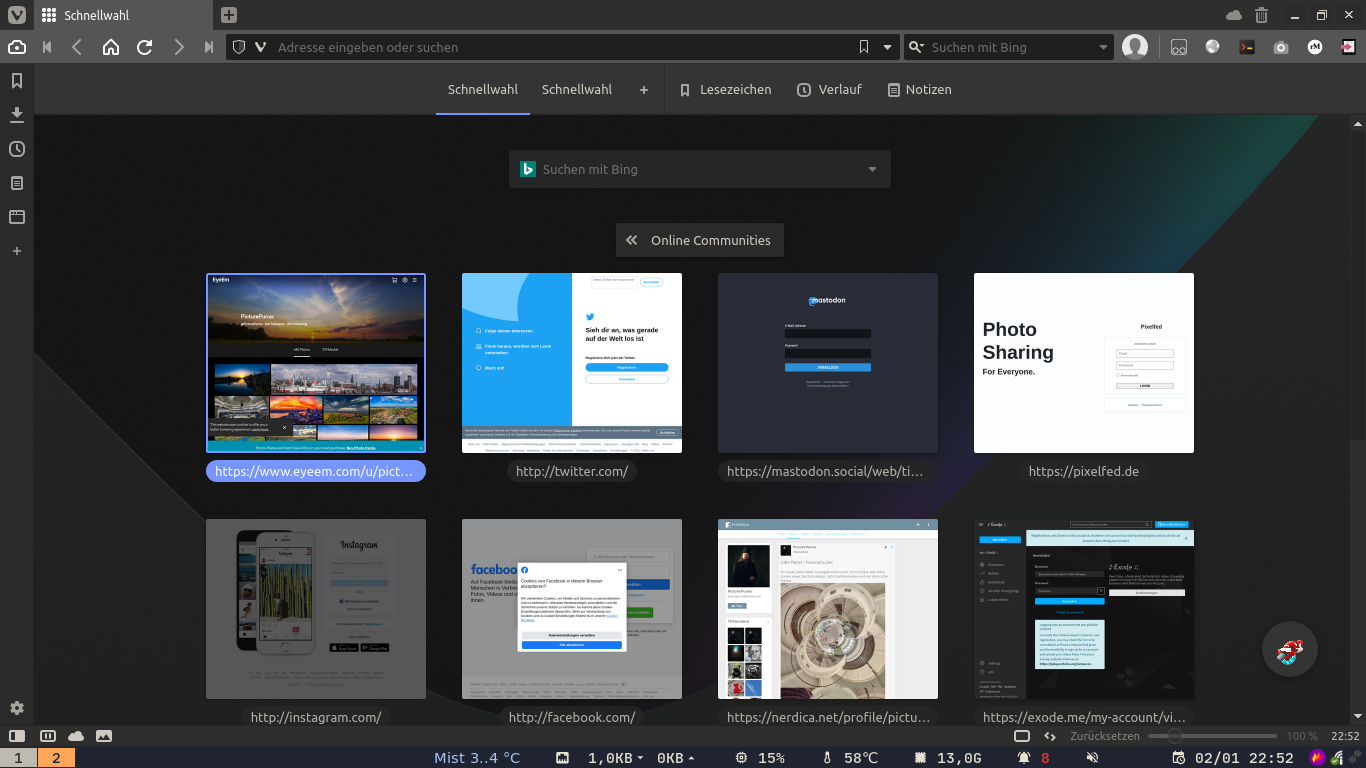The image size is (1366, 768).
Task: Click Zurücksetzen to reset zoom
Action: 1104,736
